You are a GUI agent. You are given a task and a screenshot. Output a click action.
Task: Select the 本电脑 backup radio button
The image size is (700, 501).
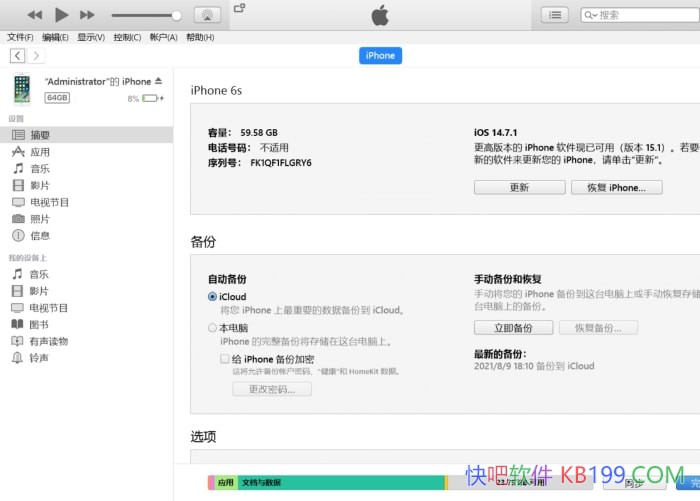(212, 327)
